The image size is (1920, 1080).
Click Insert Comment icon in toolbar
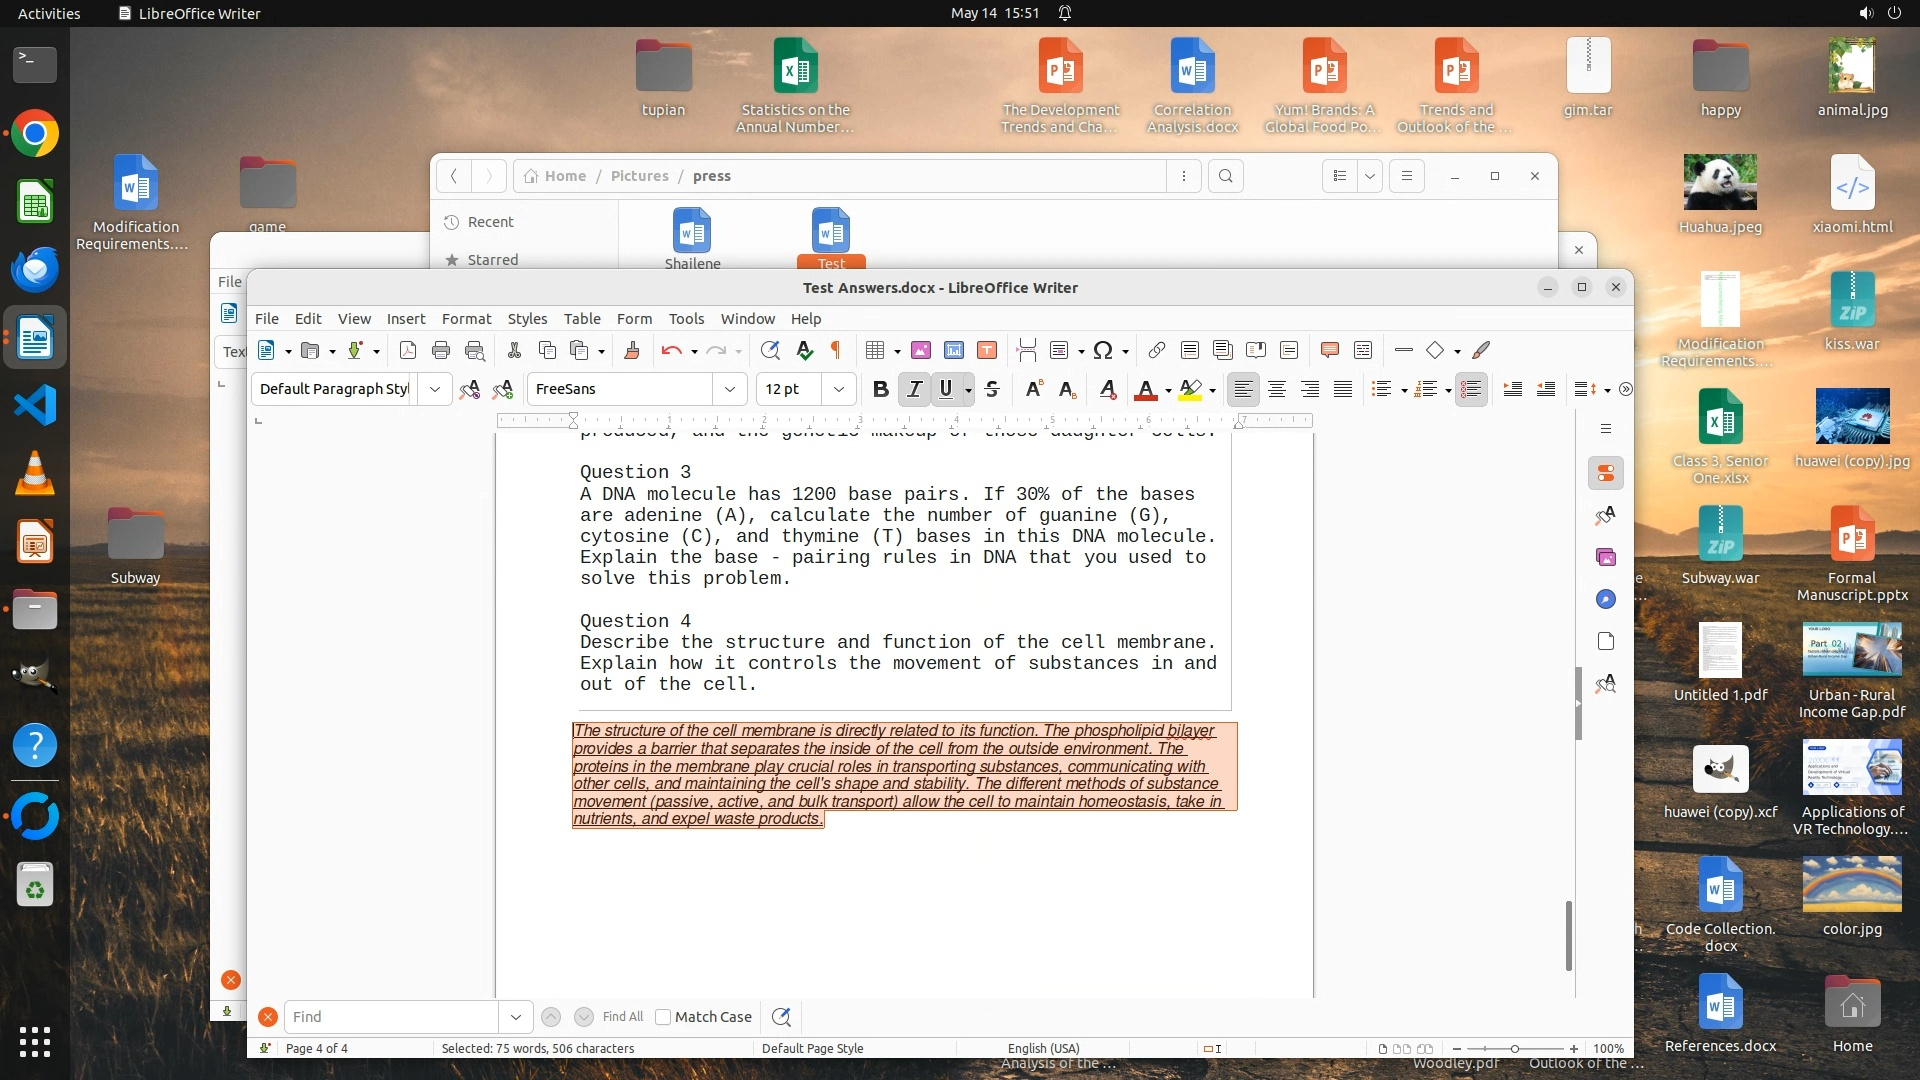tap(1329, 350)
